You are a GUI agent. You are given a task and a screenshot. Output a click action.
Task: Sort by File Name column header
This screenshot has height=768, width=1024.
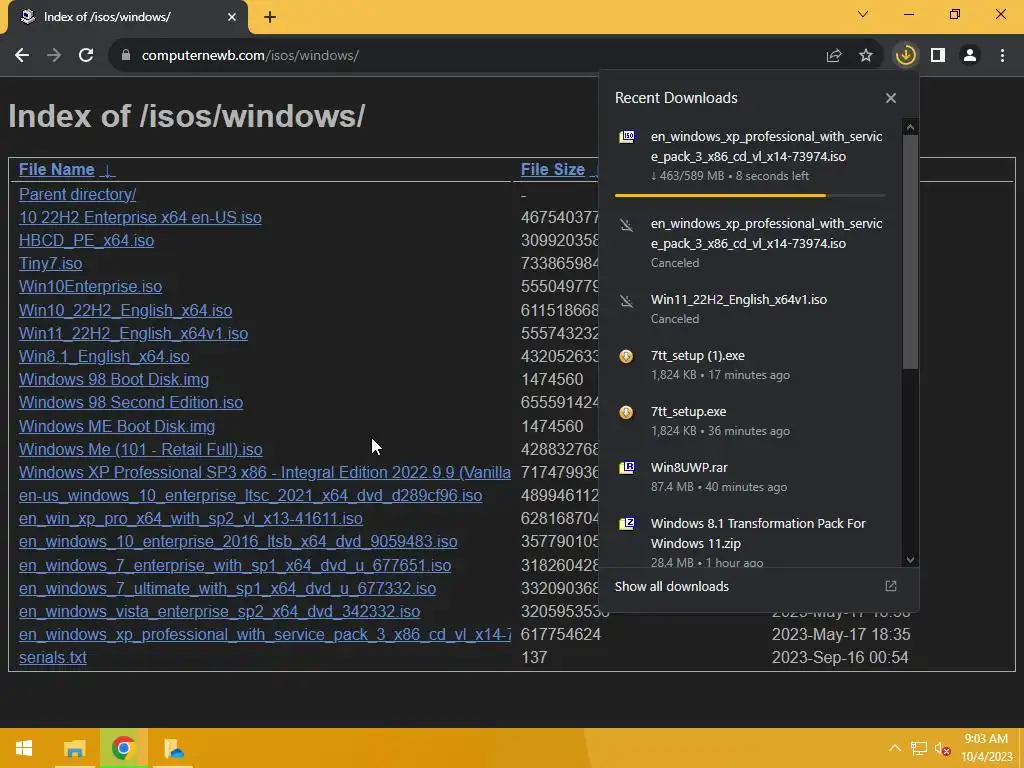57,170
